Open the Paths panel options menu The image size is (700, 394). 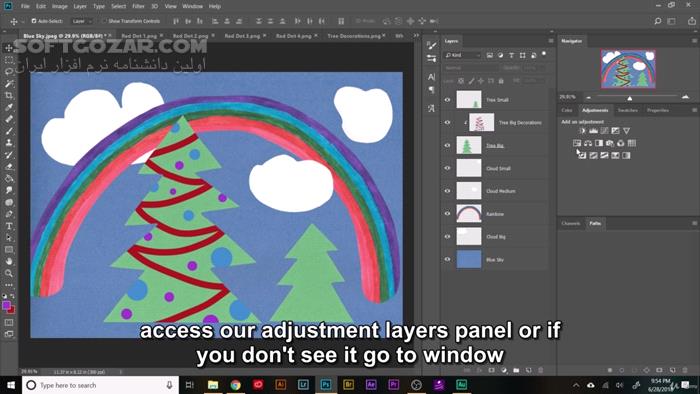(694, 223)
